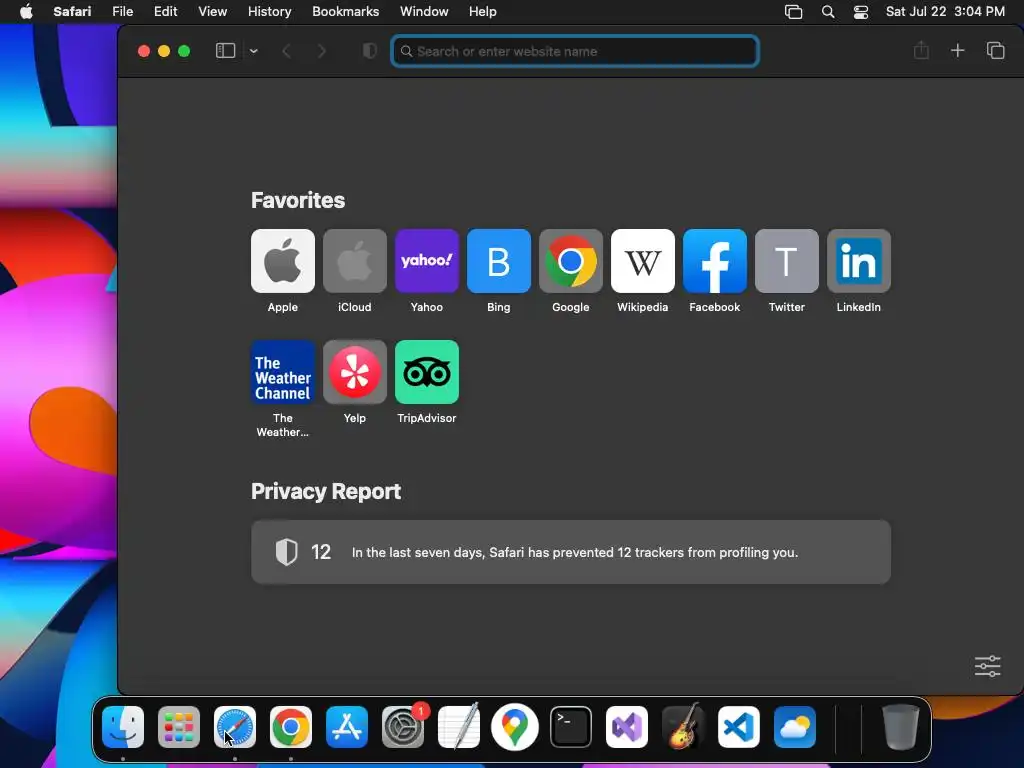Image resolution: width=1024 pixels, height=768 pixels.
Task: Open Finder from the Dock
Action: point(123,727)
